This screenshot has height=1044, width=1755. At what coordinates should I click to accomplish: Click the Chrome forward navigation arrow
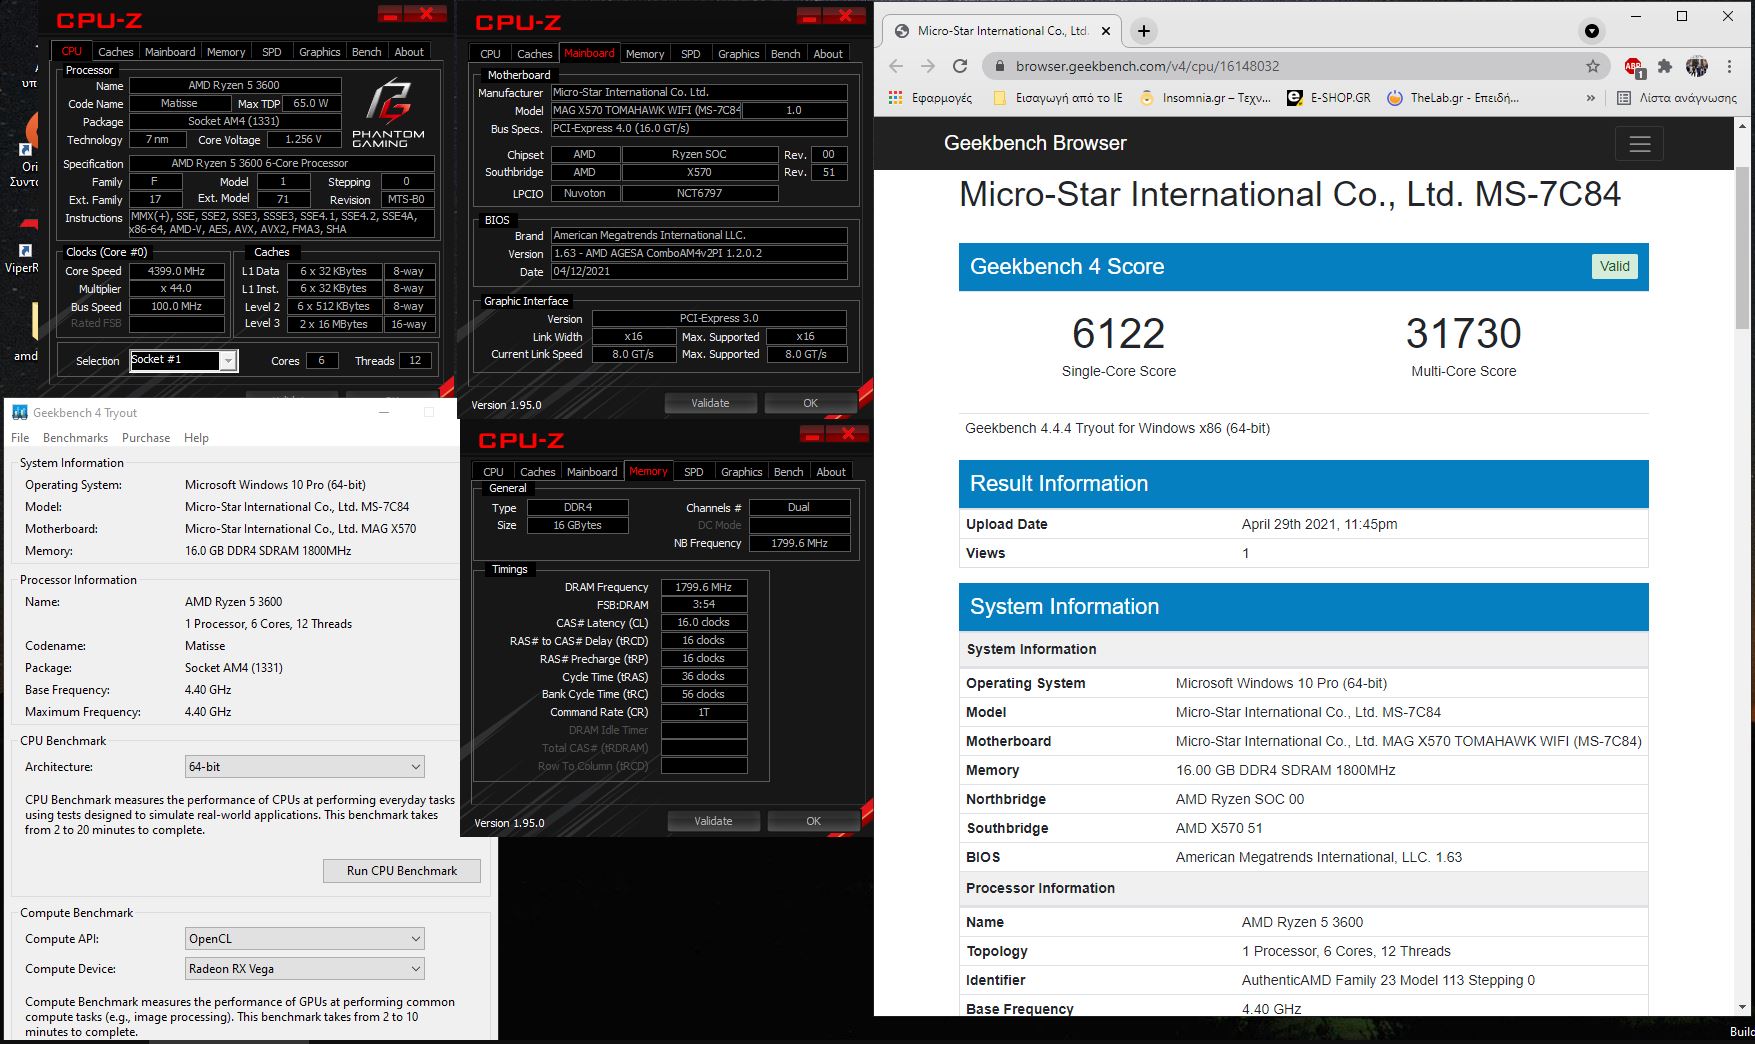point(928,66)
